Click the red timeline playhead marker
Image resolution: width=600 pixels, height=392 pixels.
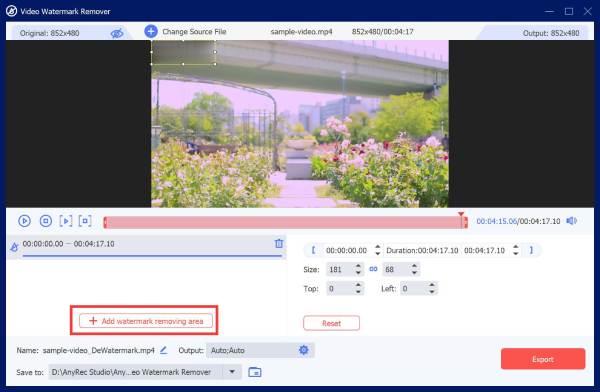coord(461,215)
